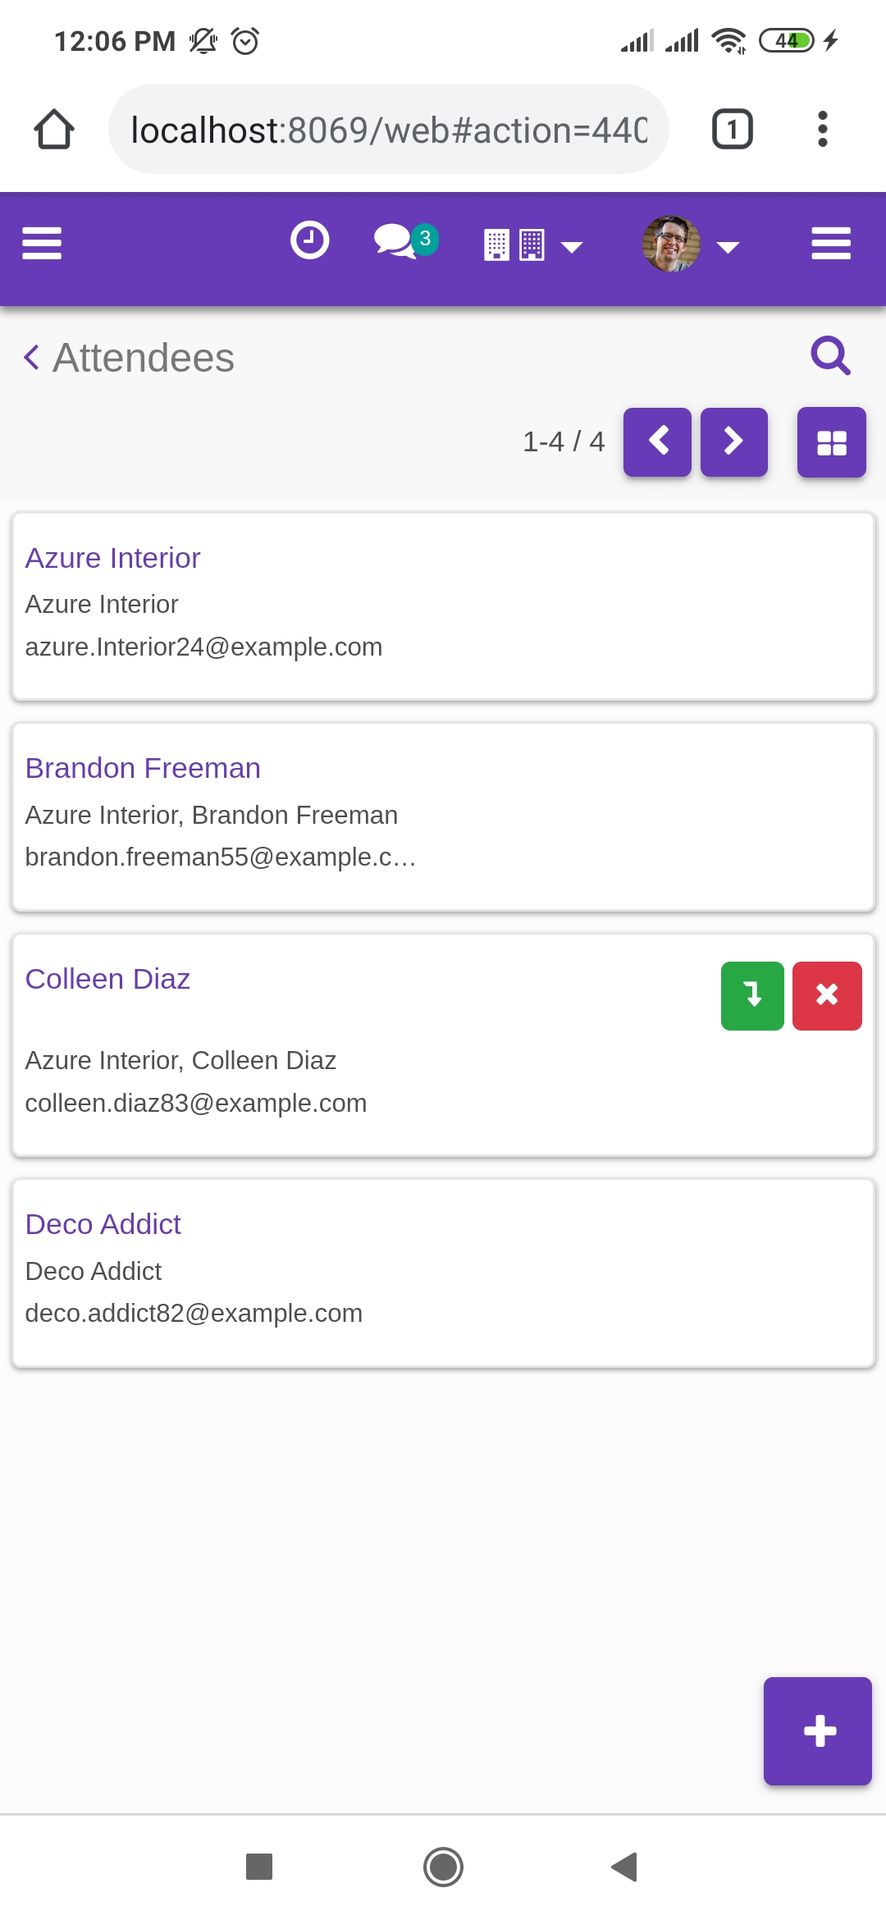Open the Brandon Freeman attendee card
The width and height of the screenshot is (886, 1920).
pos(443,817)
